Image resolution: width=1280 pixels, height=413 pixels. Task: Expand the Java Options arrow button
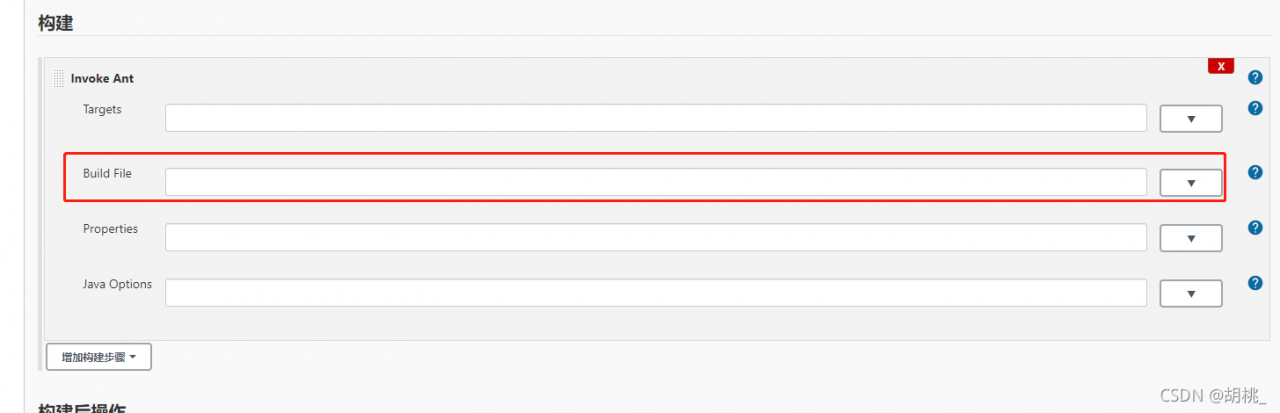(1190, 293)
